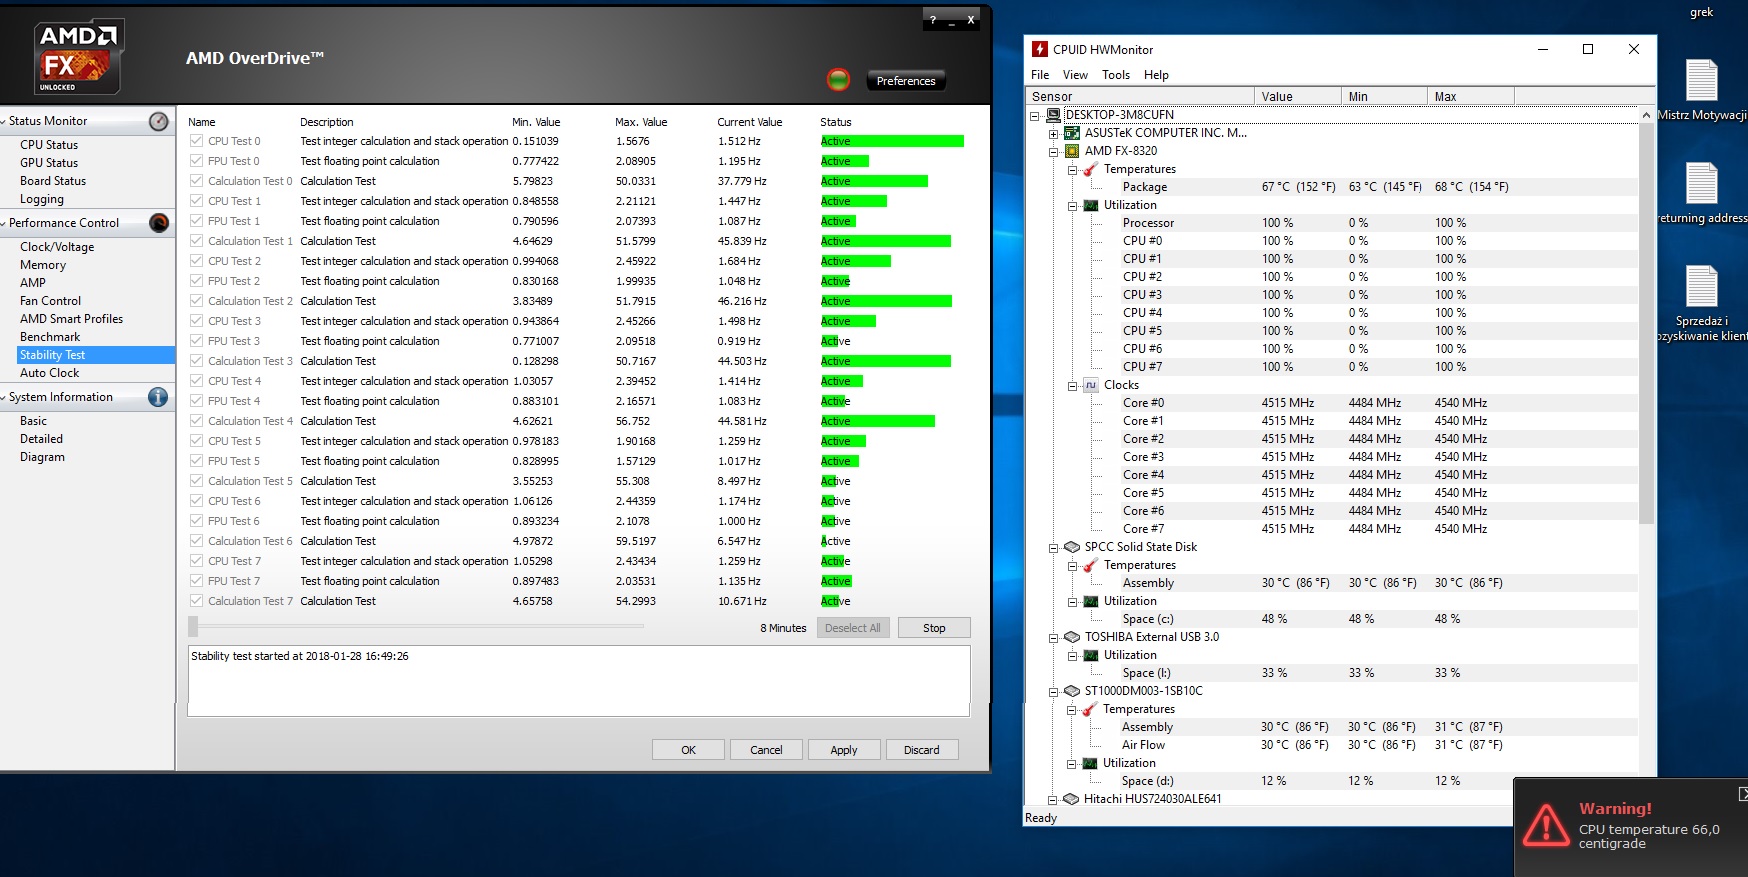1748x877 pixels.
Task: Click the red warning triangle icon
Action: [x=1546, y=825]
